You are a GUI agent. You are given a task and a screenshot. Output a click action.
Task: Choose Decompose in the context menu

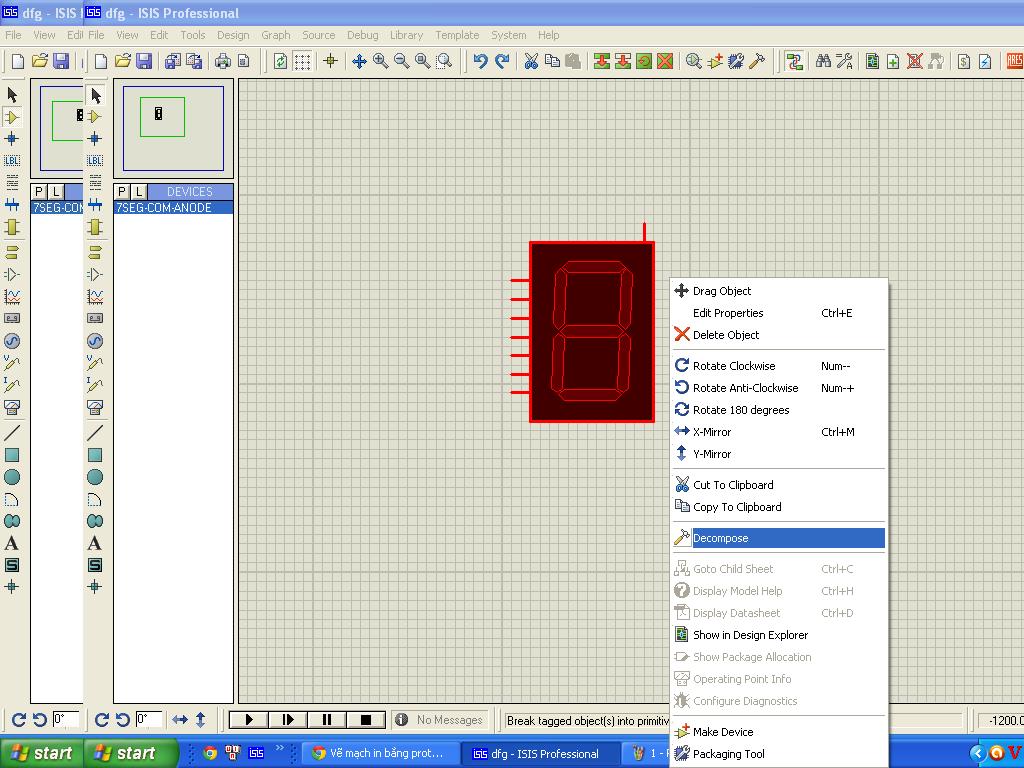coord(720,538)
